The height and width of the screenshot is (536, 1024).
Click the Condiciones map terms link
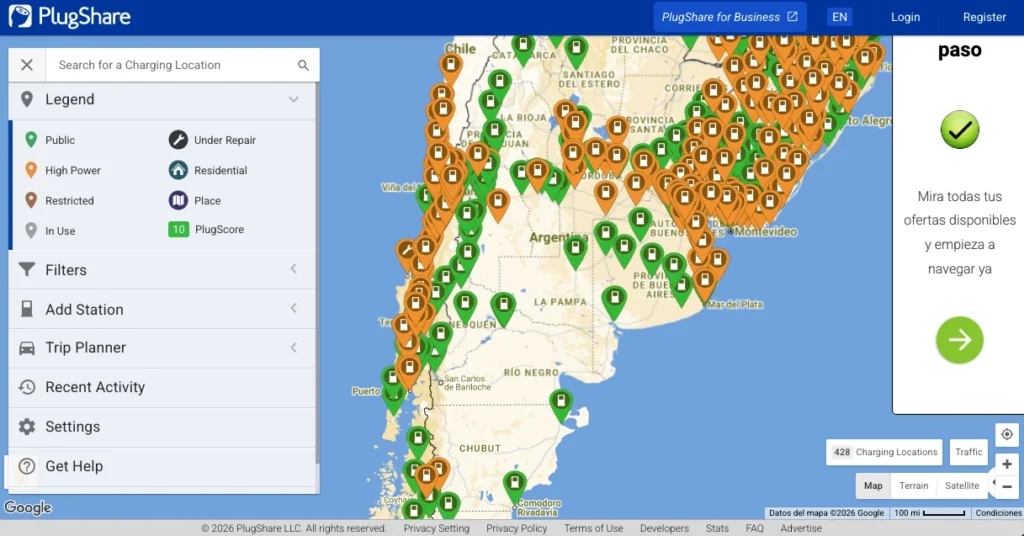(998, 513)
